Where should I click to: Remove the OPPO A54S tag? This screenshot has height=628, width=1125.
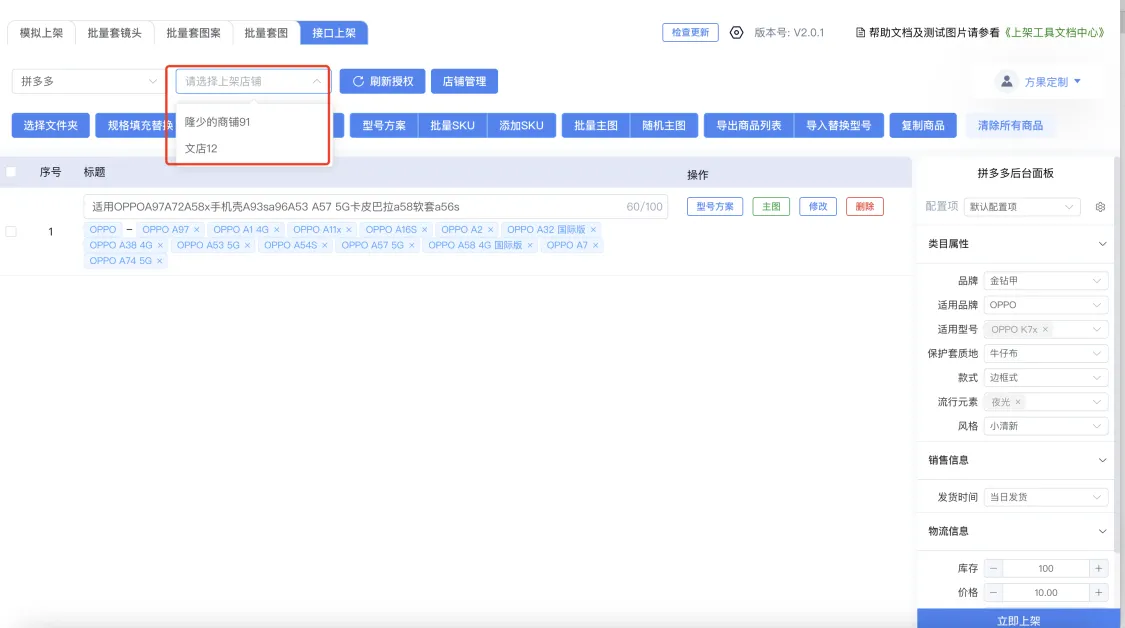(325, 245)
